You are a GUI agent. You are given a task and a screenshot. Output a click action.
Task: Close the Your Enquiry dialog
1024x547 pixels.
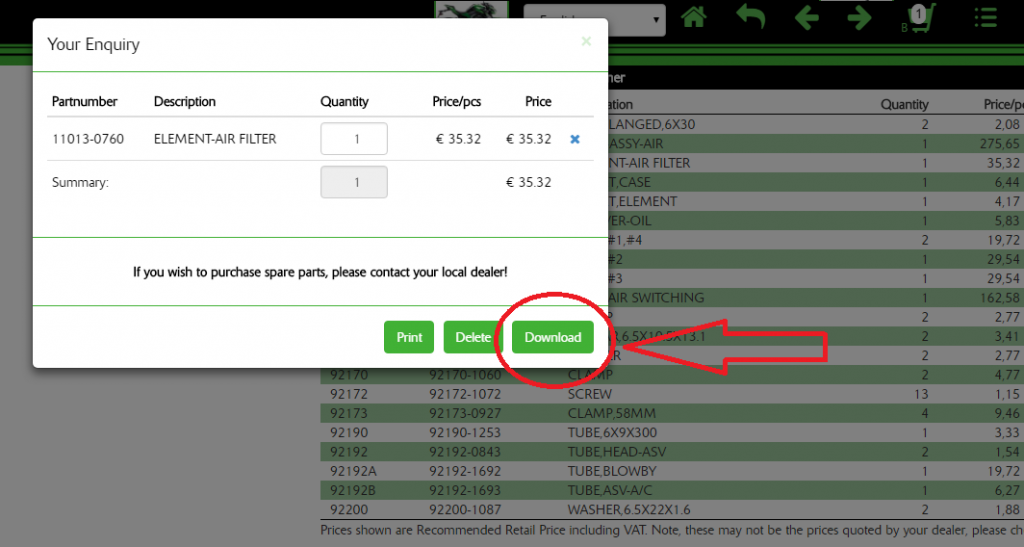click(586, 41)
